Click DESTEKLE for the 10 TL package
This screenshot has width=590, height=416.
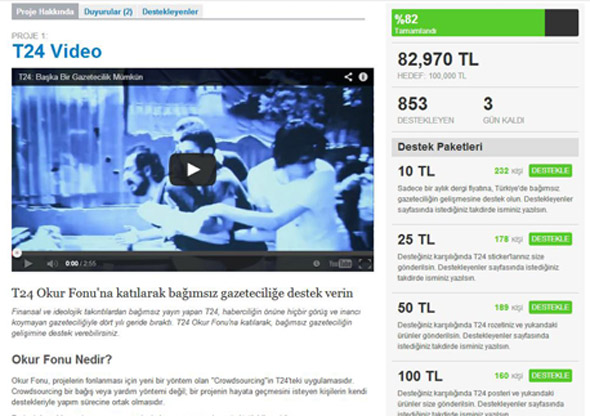pos(550,171)
